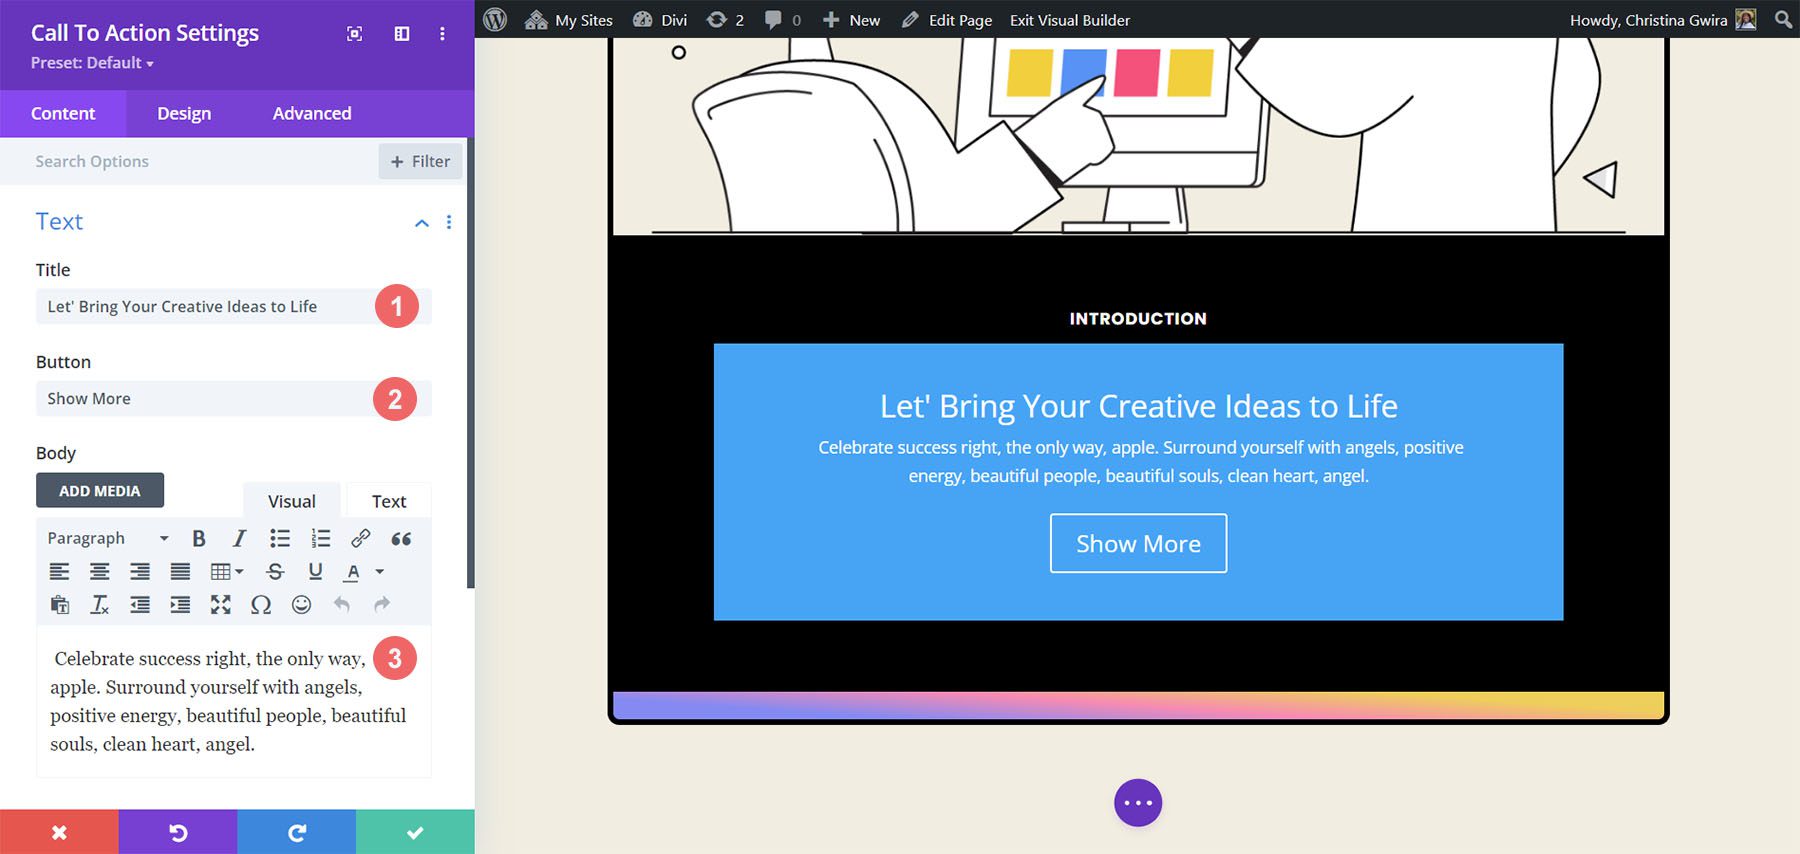
Task: Expand the Preset: Default dropdown
Action: [92, 63]
